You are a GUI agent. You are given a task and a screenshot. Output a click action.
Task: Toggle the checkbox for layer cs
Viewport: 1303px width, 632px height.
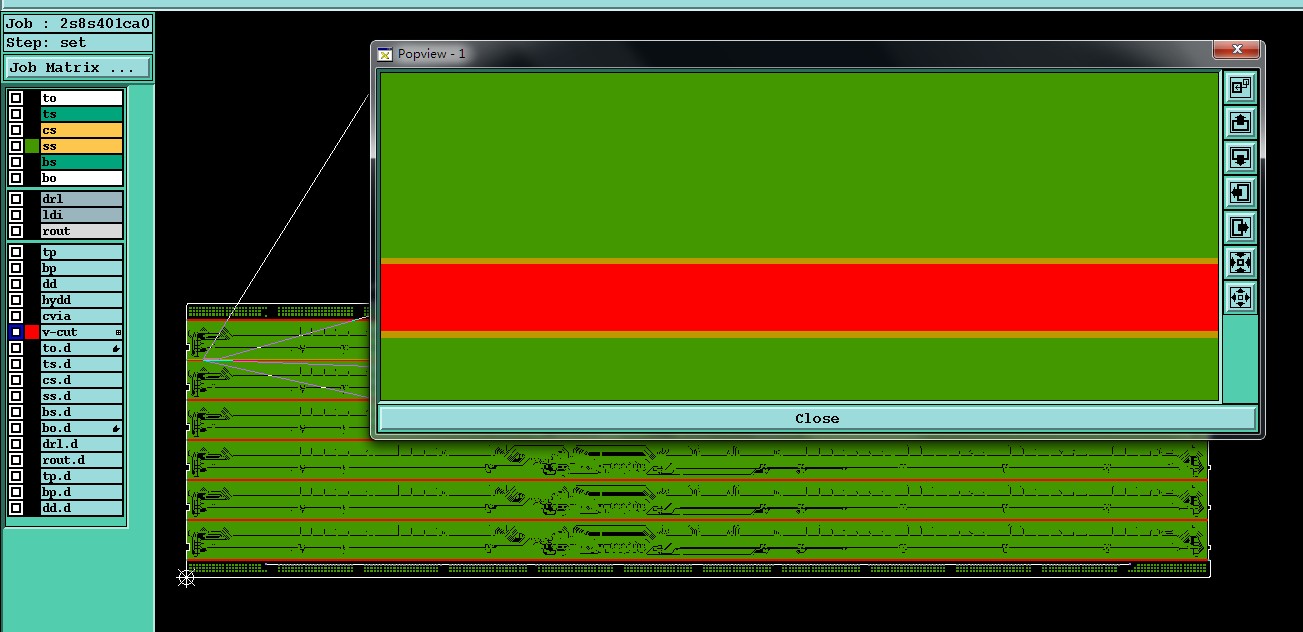16,130
